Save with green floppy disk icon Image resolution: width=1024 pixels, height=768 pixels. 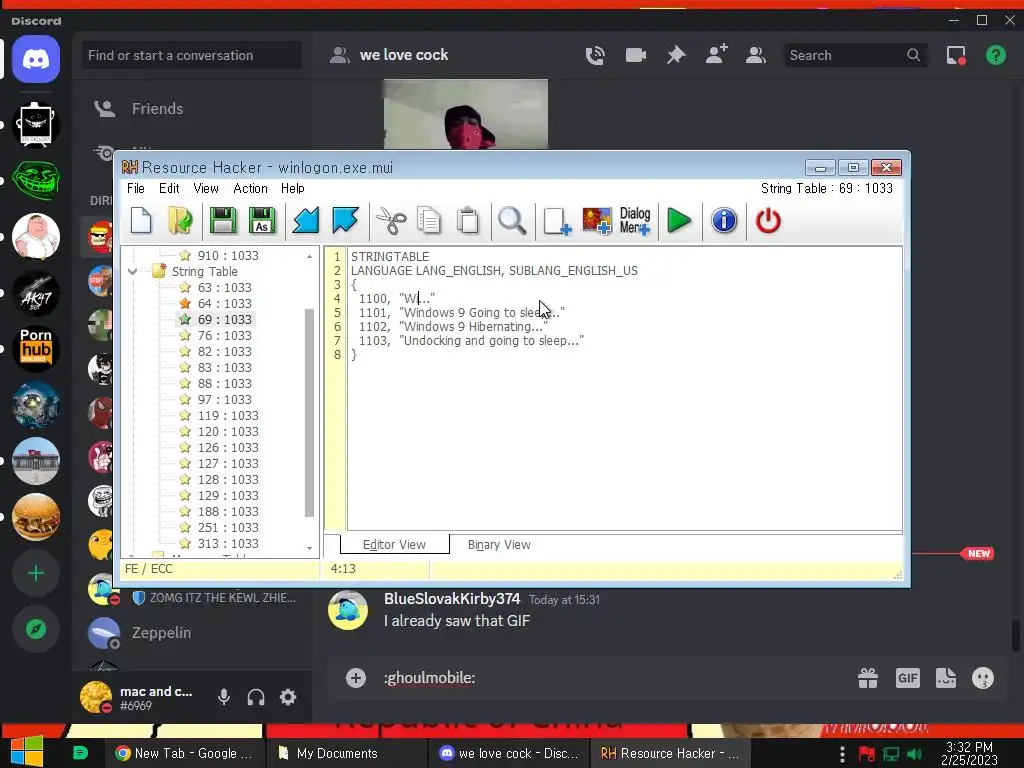point(223,221)
